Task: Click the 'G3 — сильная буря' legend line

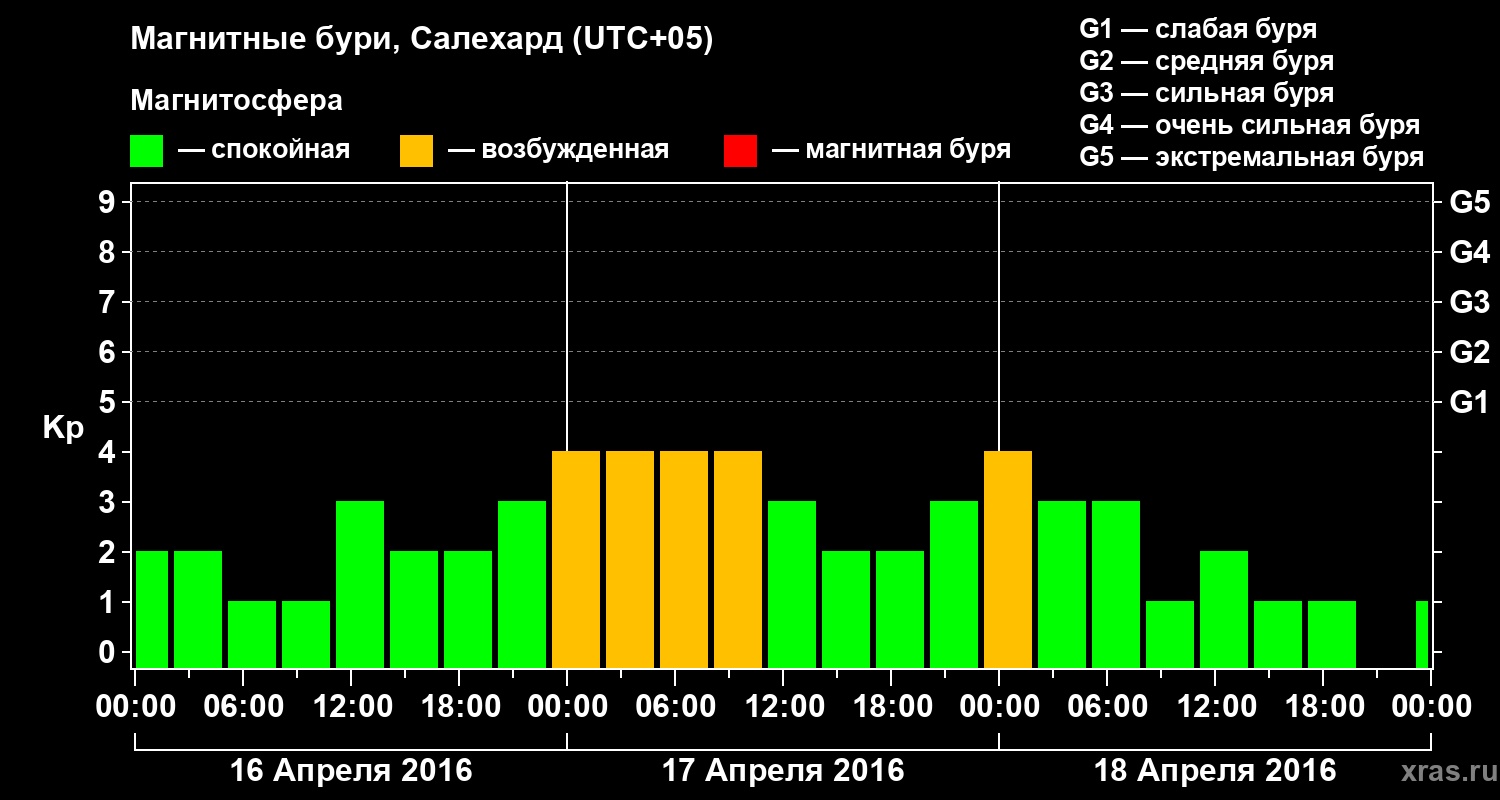Action: click(1206, 93)
